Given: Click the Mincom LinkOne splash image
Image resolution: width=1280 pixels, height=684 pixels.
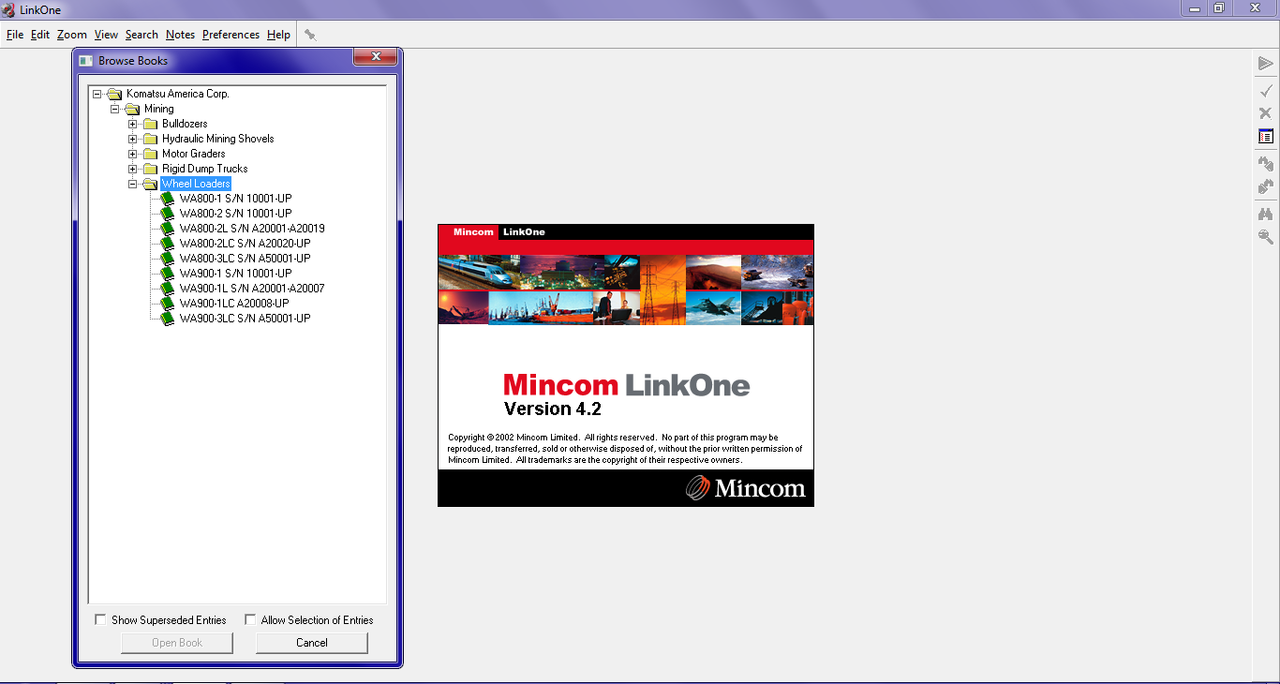Looking at the screenshot, I should point(626,365).
